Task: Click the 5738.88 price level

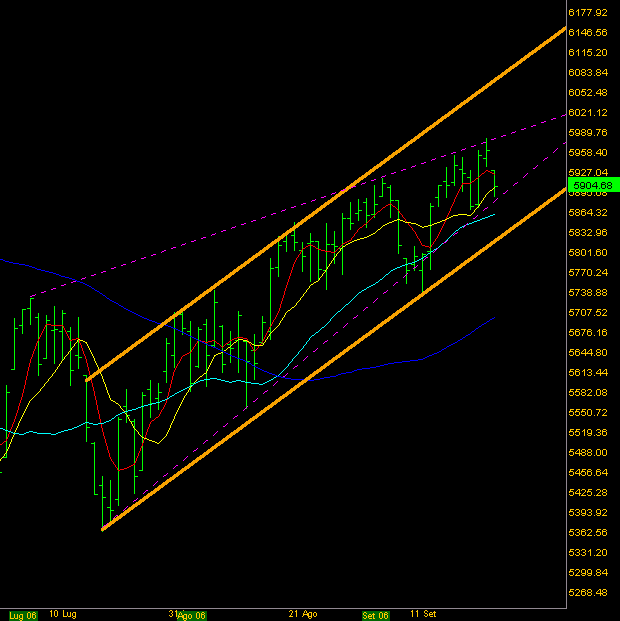Action: pos(588,292)
